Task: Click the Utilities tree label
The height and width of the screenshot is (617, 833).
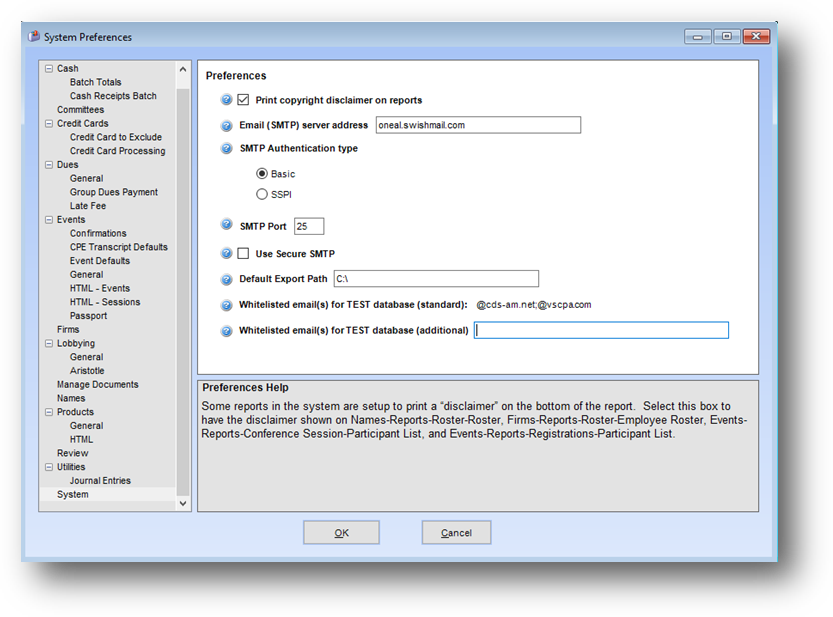Action: pyautogui.click(x=71, y=467)
